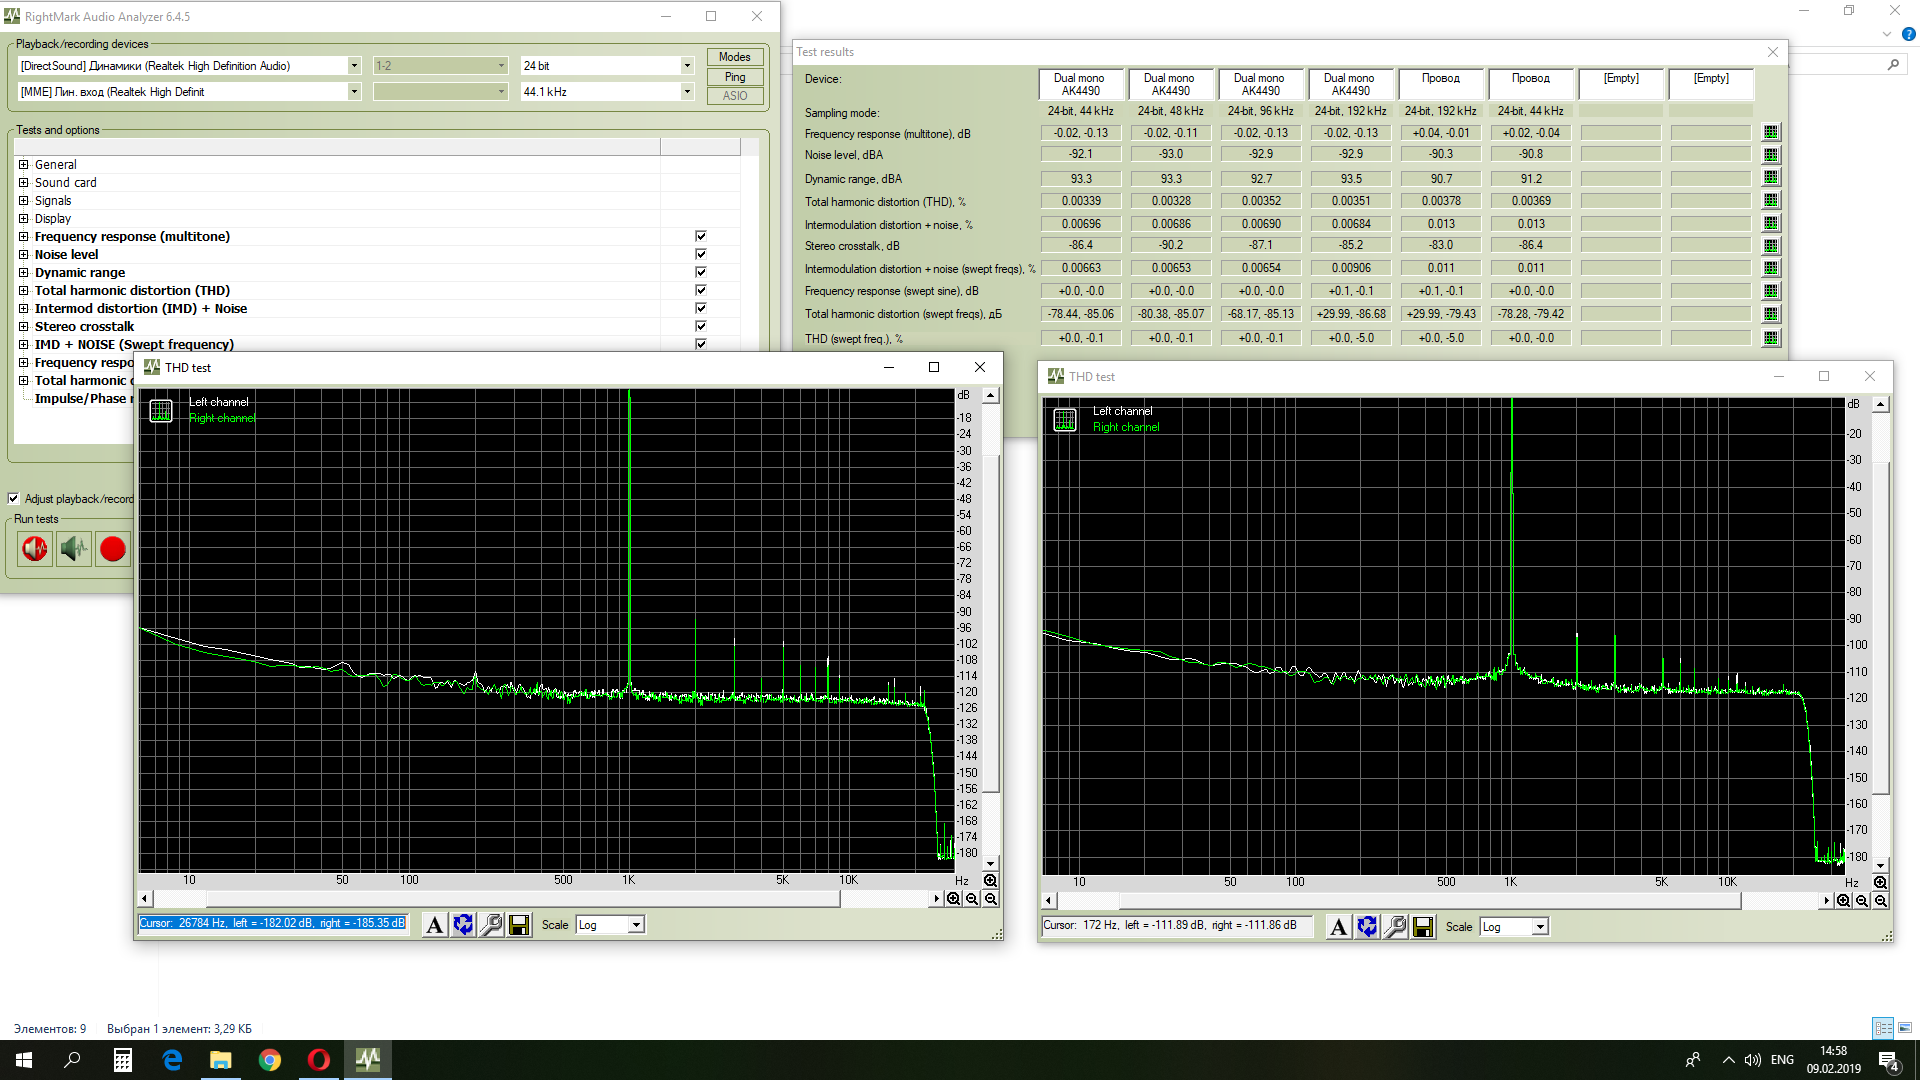Click the blue refresh icon in the right THD window

(1367, 927)
